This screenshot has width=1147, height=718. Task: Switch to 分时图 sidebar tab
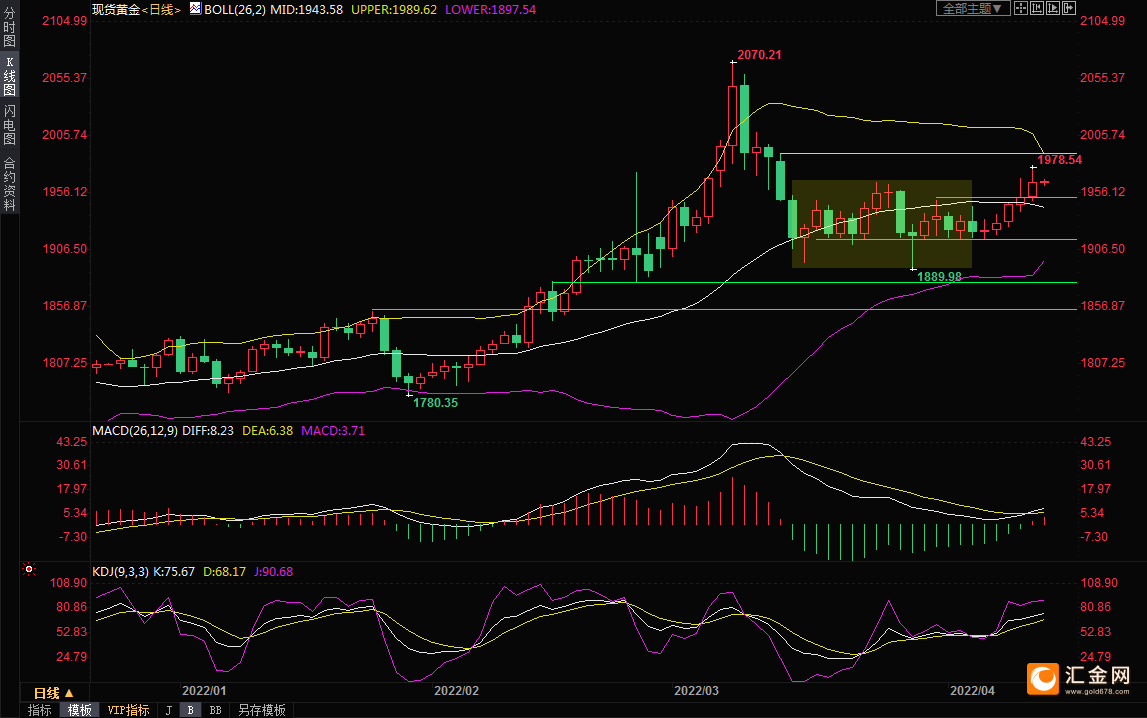pos(10,27)
